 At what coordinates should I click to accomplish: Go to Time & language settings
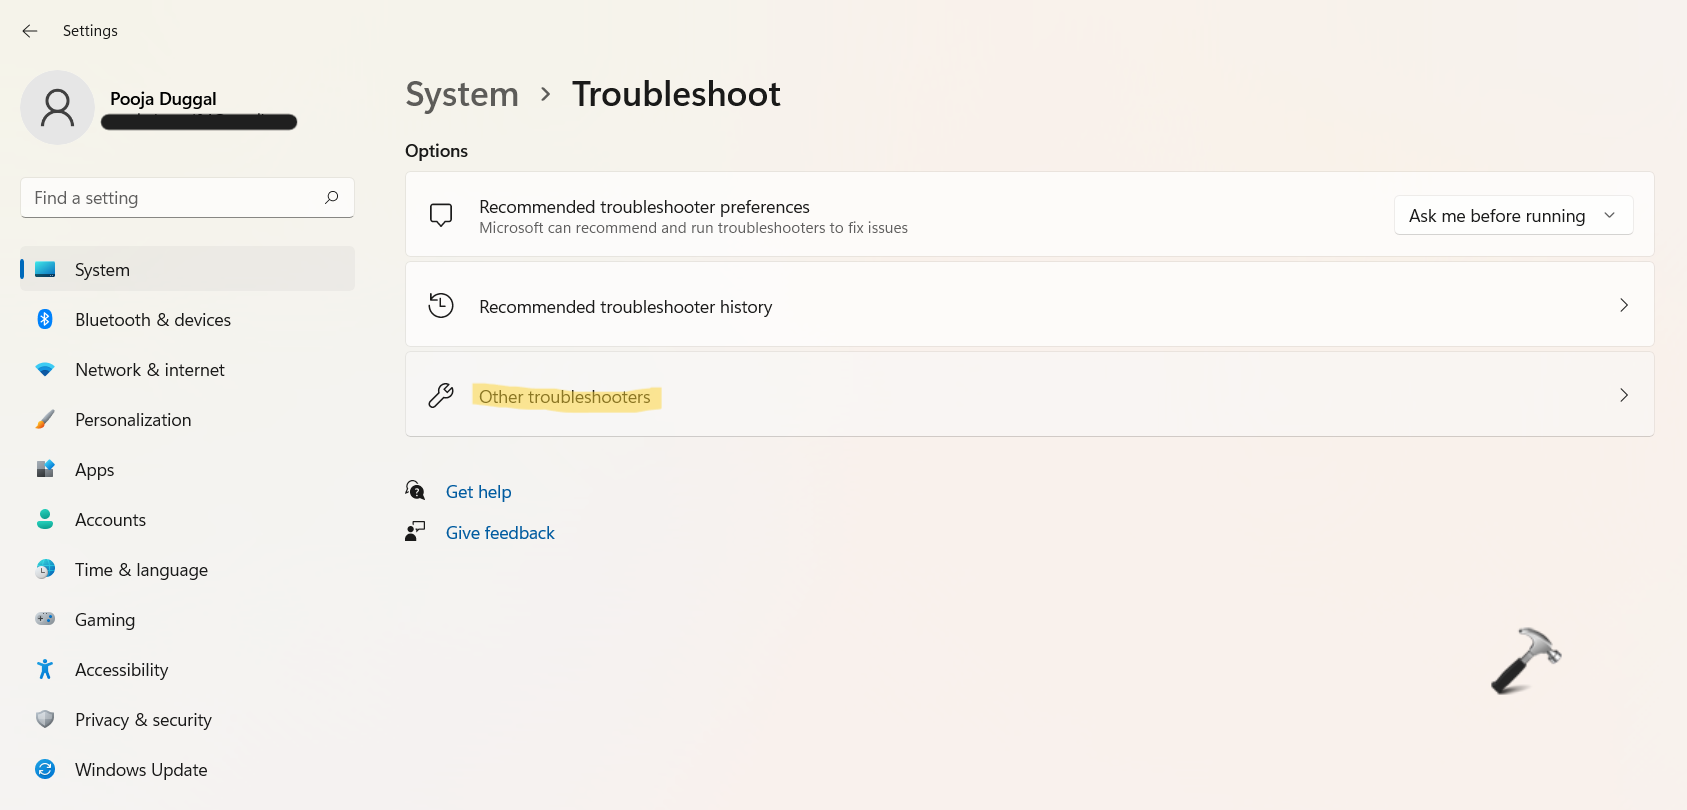click(x=141, y=570)
